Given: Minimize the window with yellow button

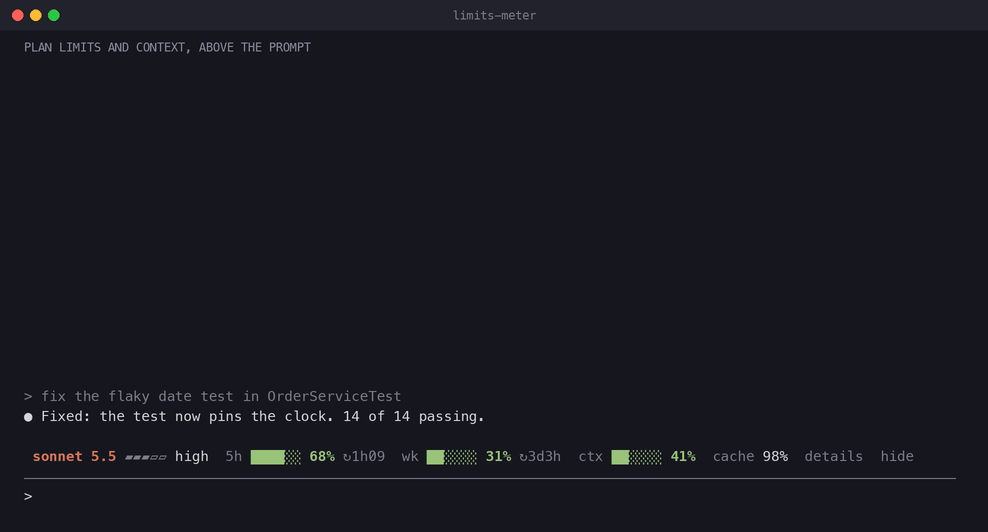Looking at the screenshot, I should 36,15.
